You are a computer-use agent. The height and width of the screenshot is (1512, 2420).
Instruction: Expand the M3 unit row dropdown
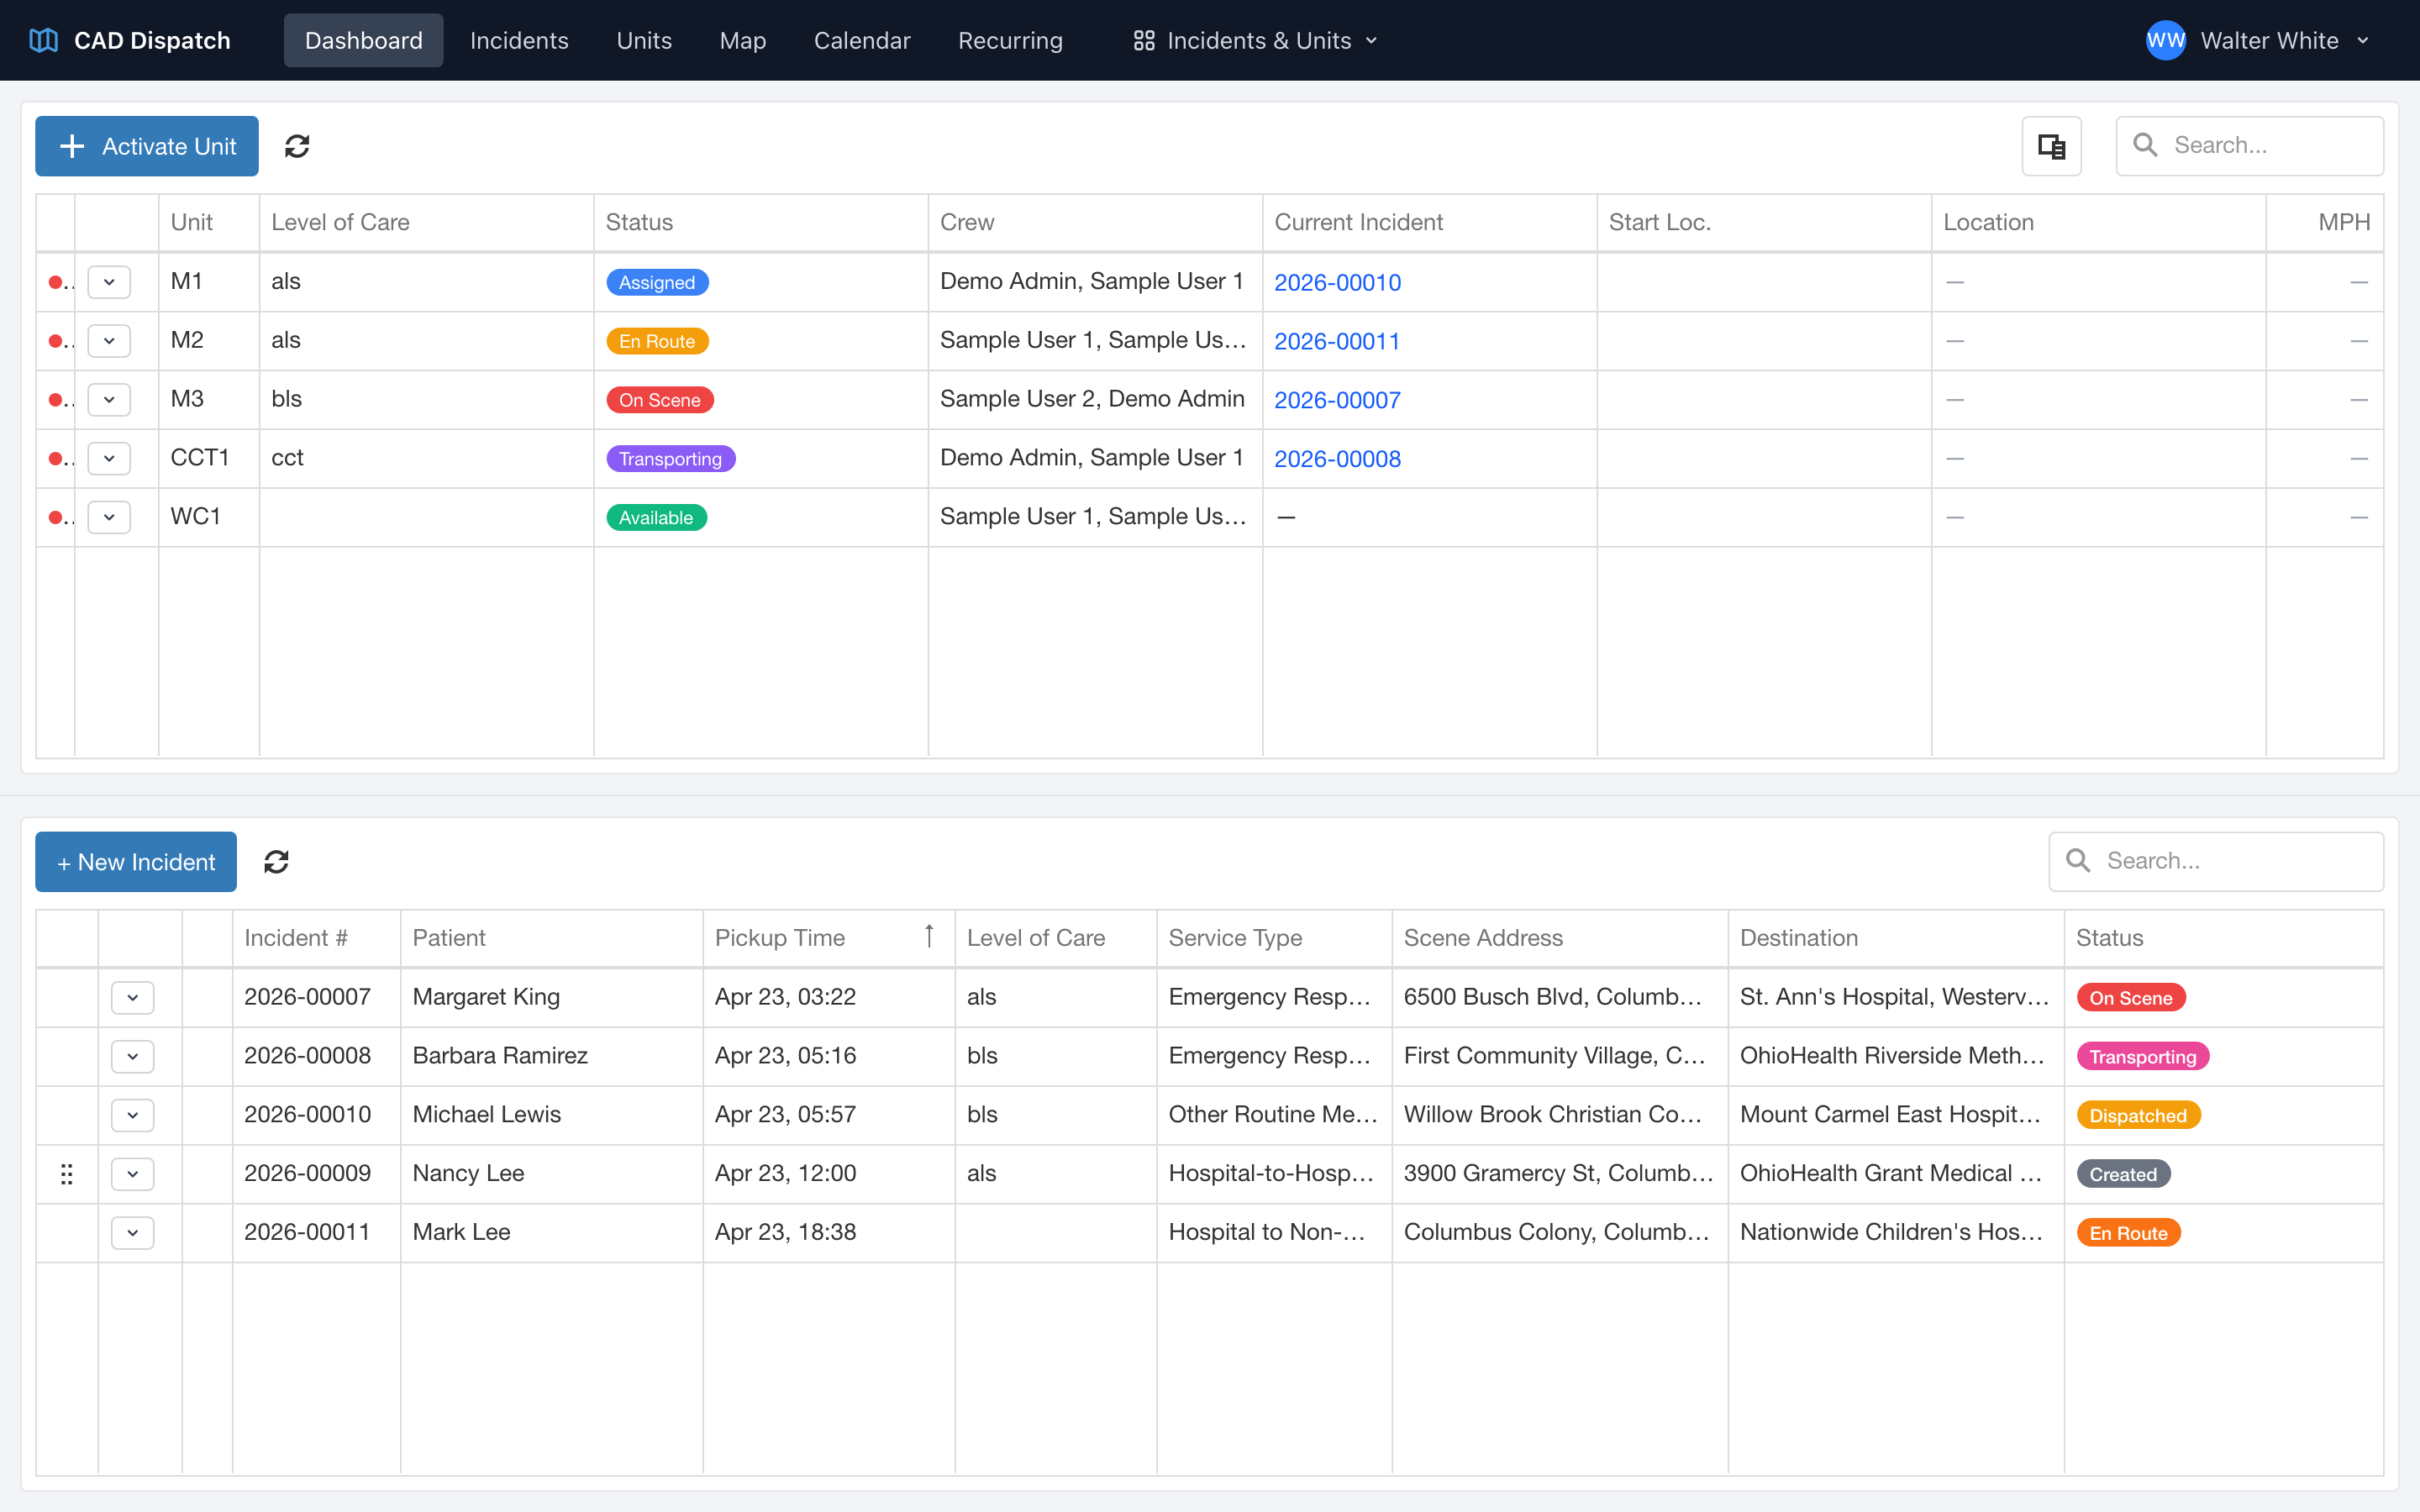click(109, 400)
